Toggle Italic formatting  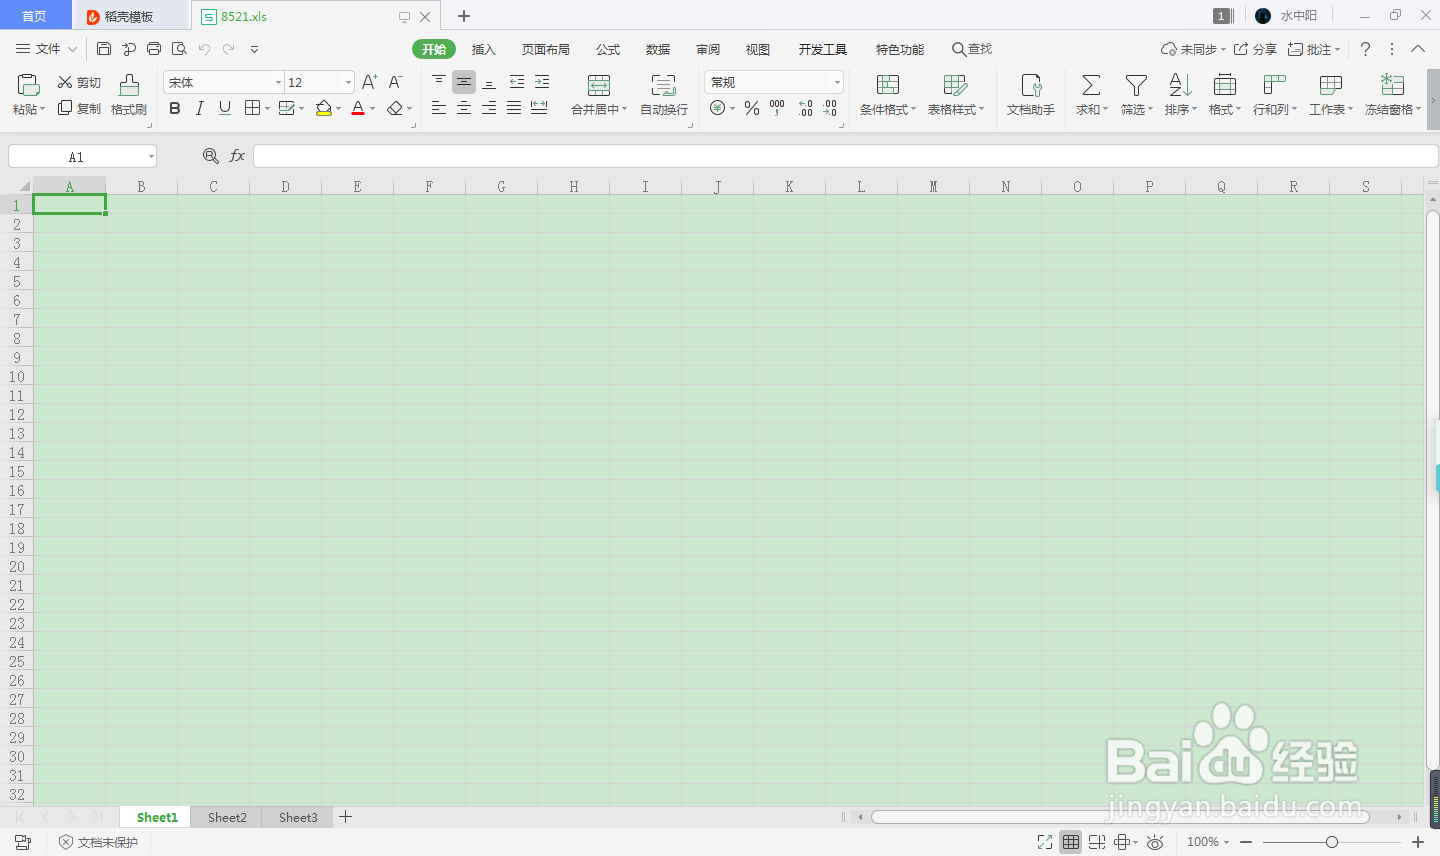[200, 108]
